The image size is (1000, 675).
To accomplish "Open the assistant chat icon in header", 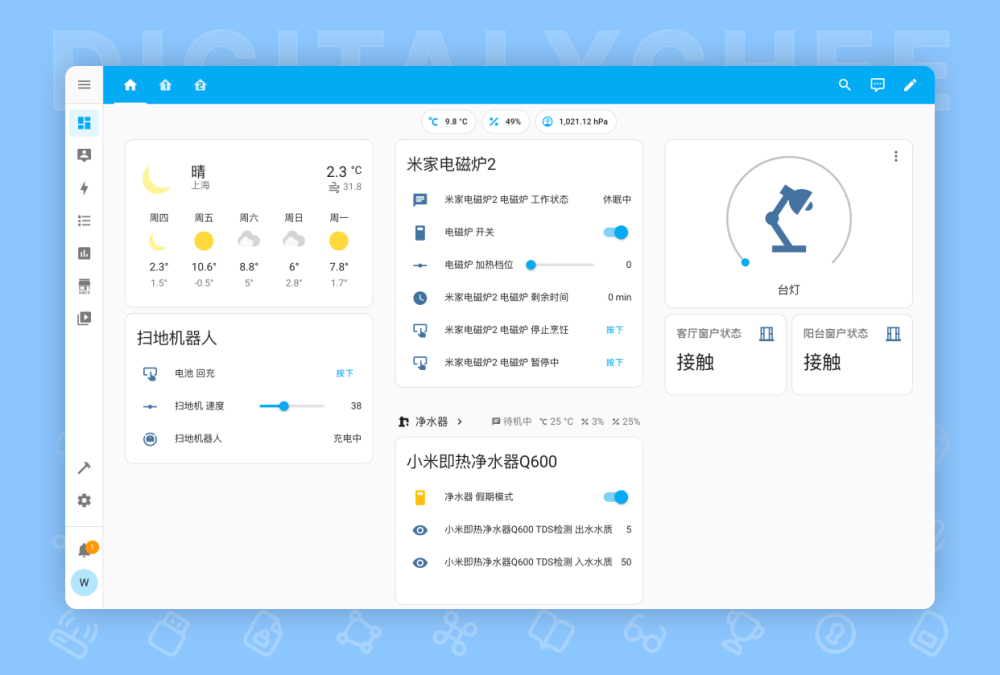I will click(x=878, y=85).
